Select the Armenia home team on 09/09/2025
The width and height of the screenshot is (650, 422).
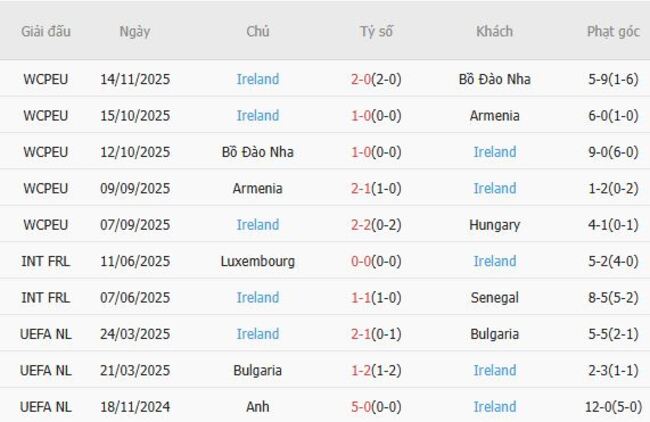pos(258,188)
